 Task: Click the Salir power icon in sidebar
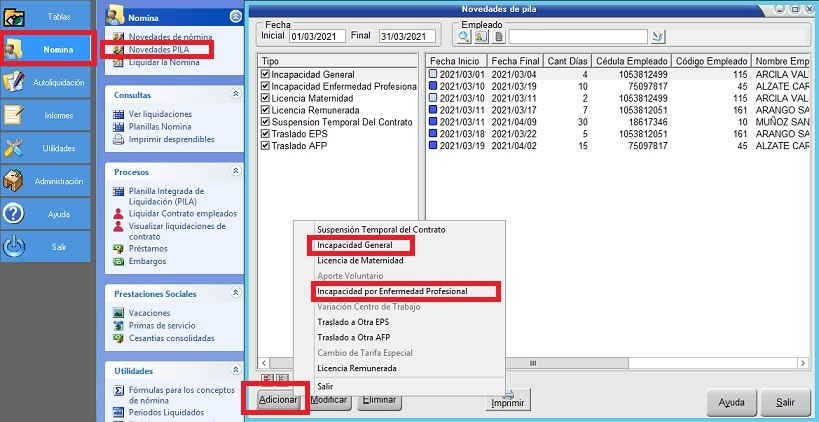[15, 247]
